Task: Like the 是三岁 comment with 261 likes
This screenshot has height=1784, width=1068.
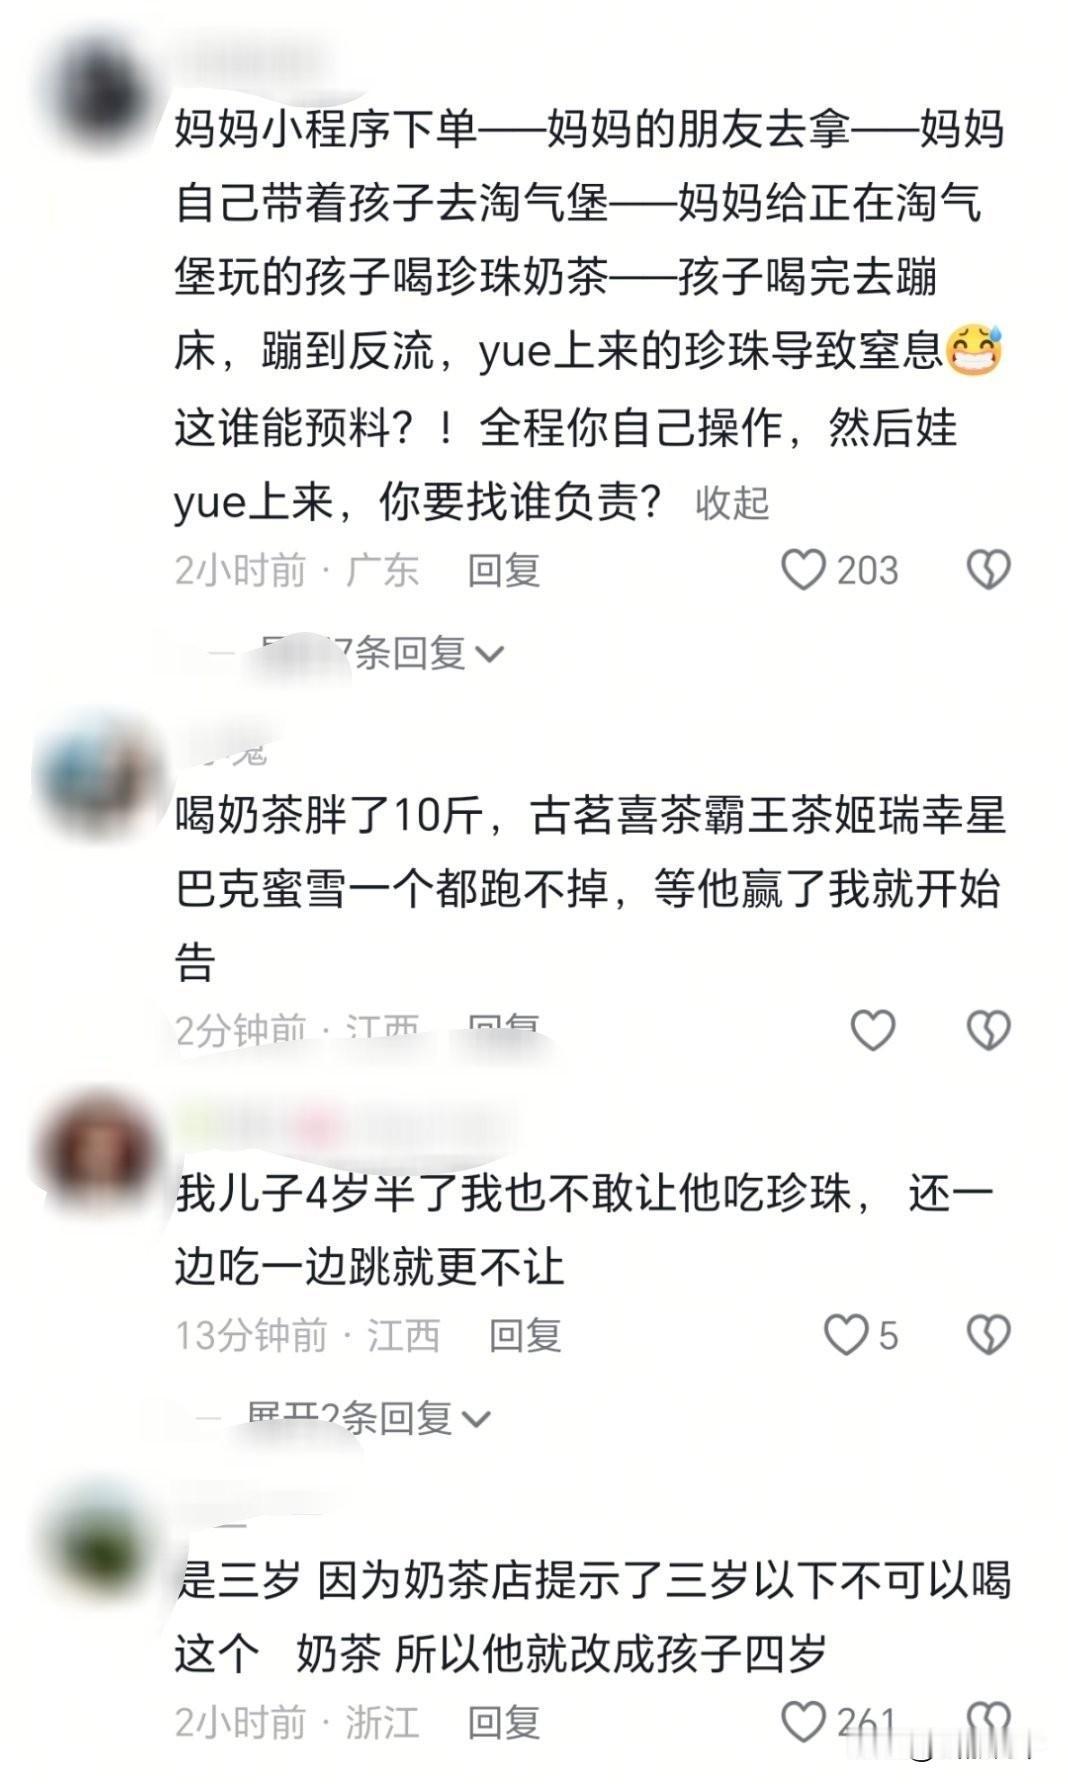Action: [803, 1722]
